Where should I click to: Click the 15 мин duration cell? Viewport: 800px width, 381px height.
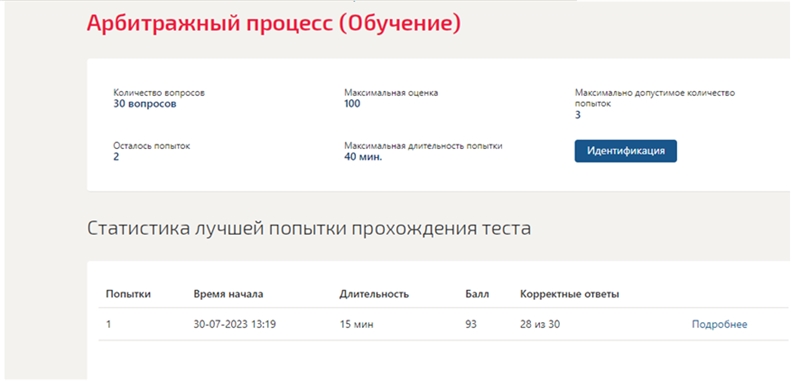[x=356, y=324]
